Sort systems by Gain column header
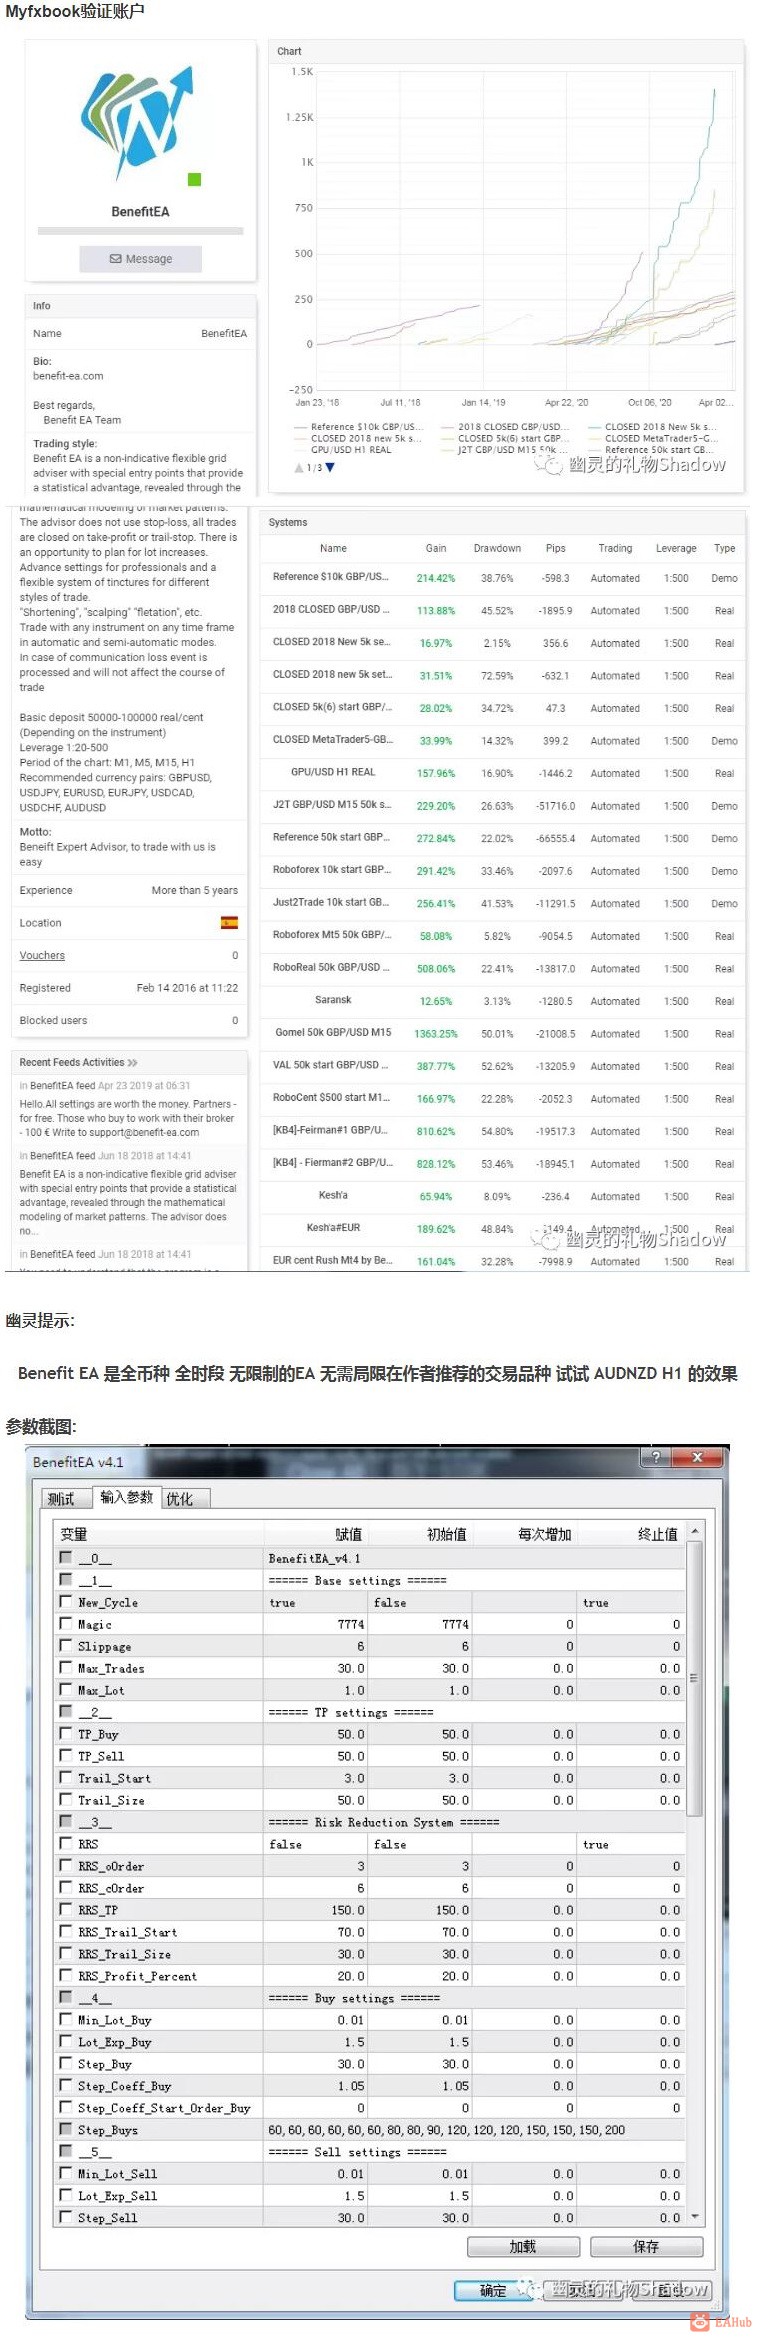This screenshot has width=761, height=2337. 436,549
